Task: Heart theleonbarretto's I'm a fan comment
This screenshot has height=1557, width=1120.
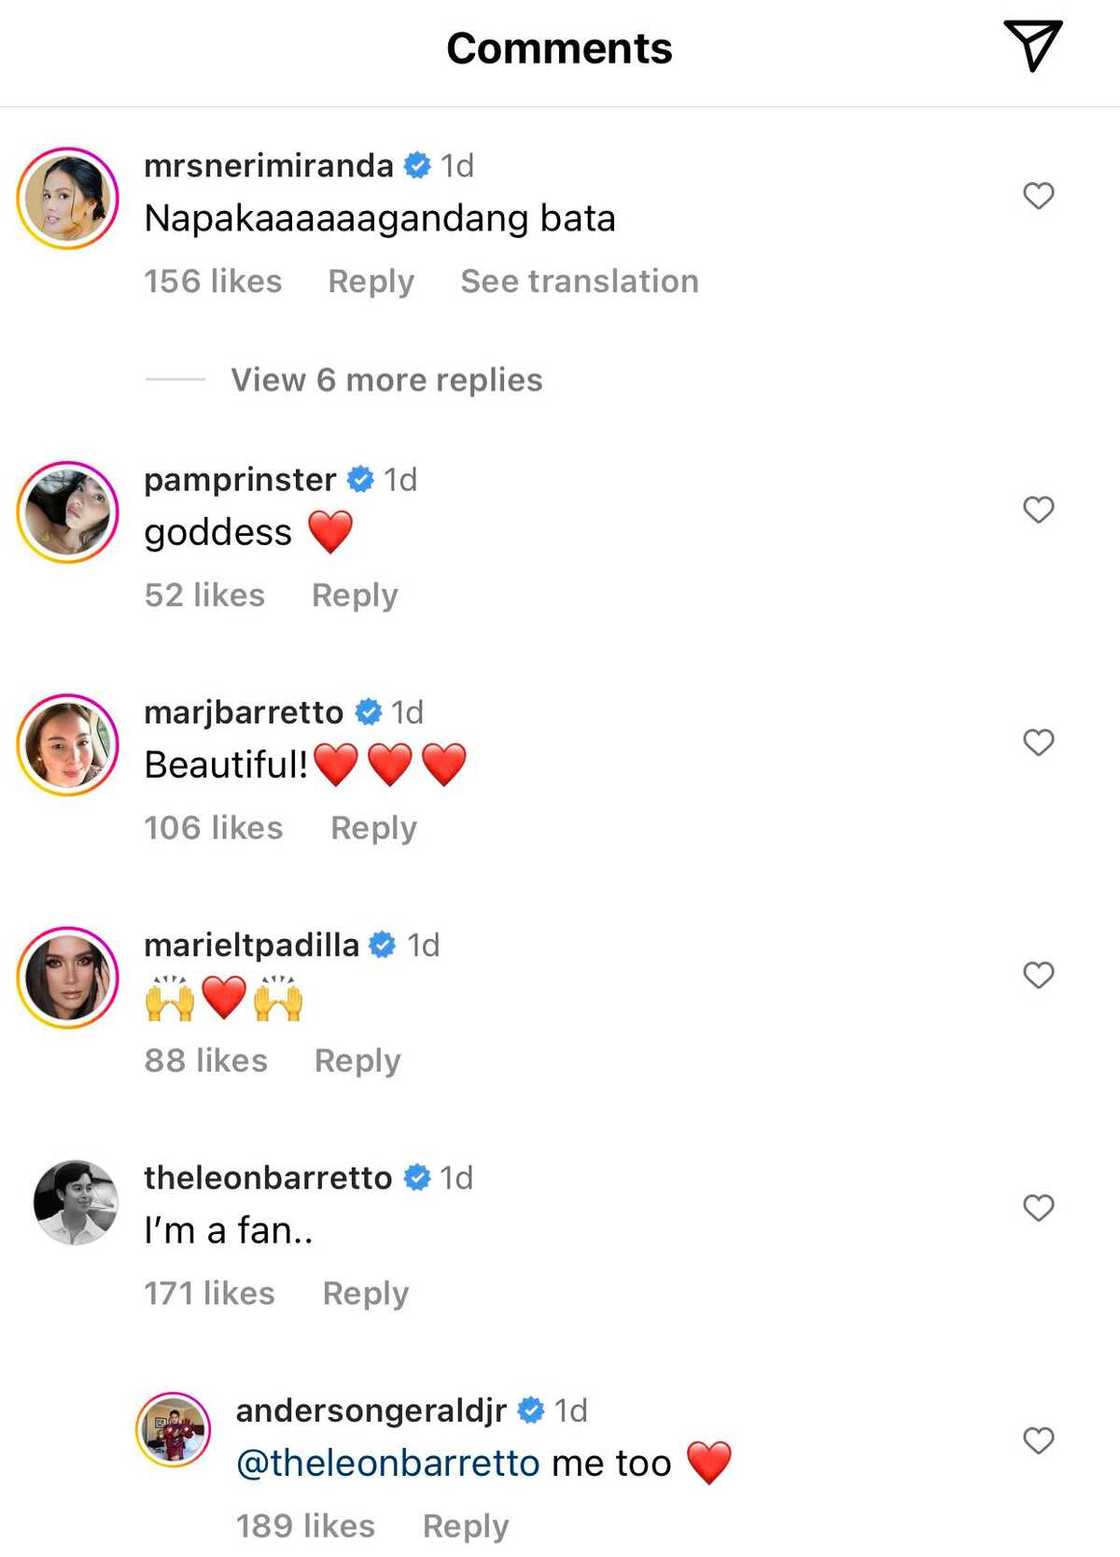Action: coord(1039,1208)
